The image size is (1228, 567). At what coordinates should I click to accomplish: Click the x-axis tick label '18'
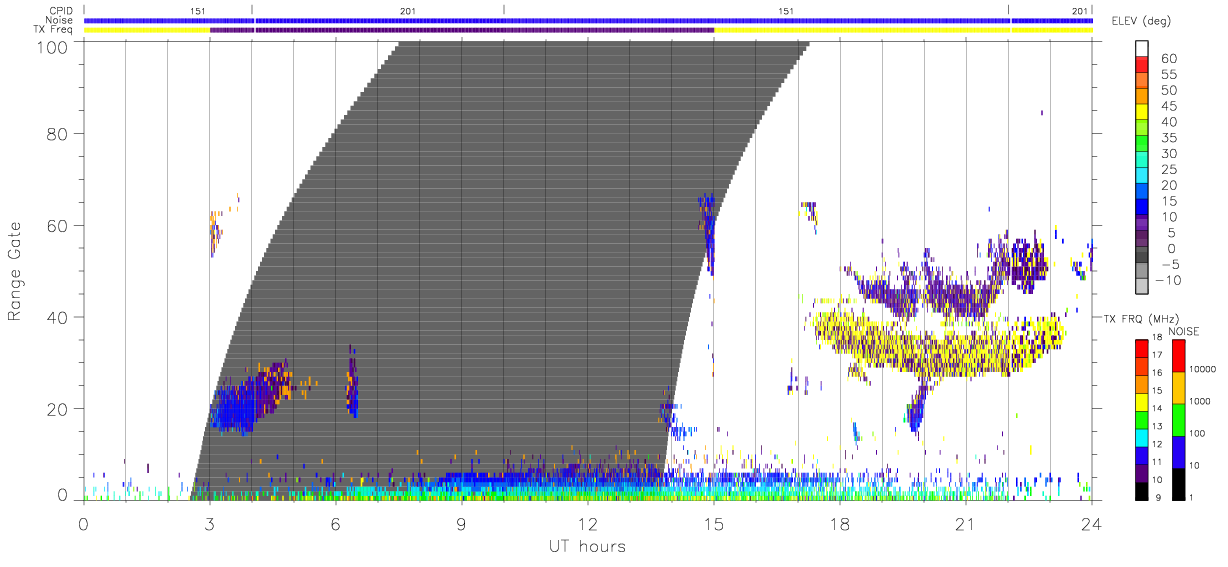click(x=839, y=522)
